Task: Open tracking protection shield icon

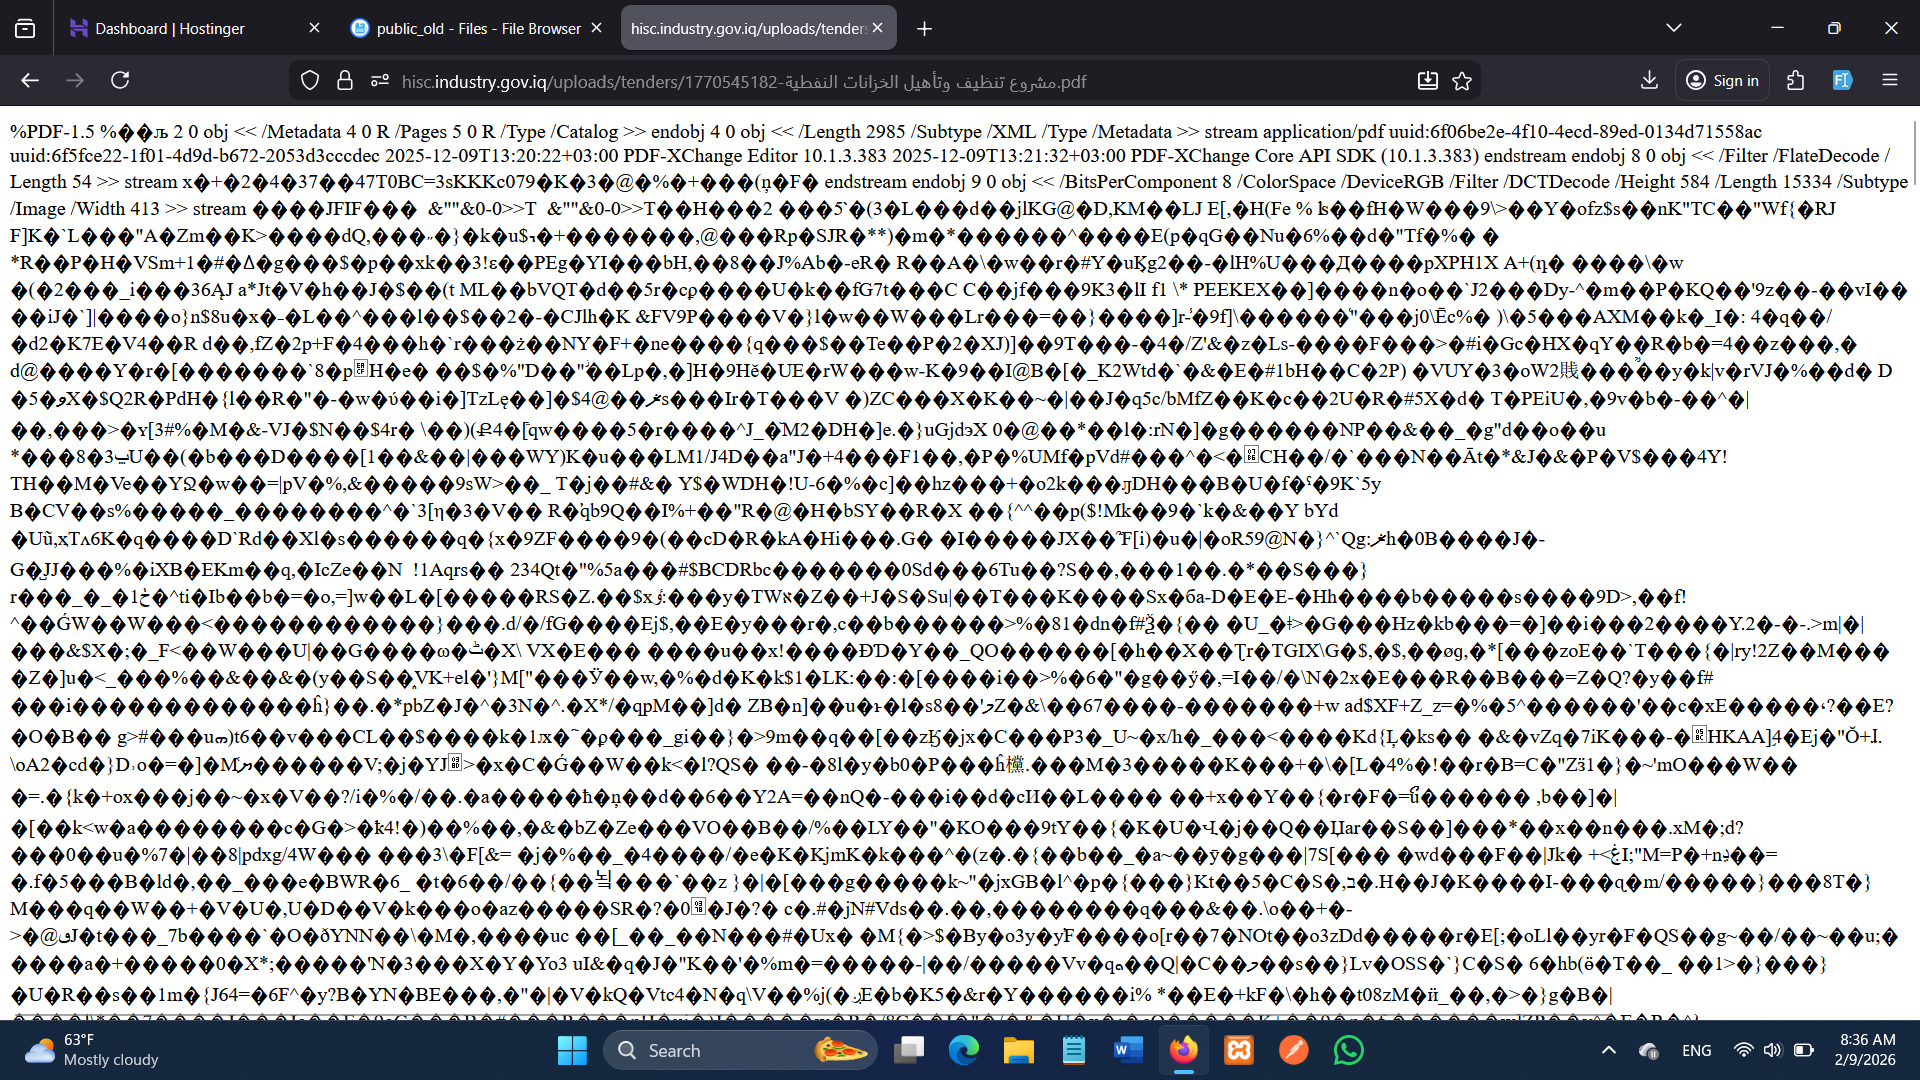Action: pyautogui.click(x=310, y=81)
